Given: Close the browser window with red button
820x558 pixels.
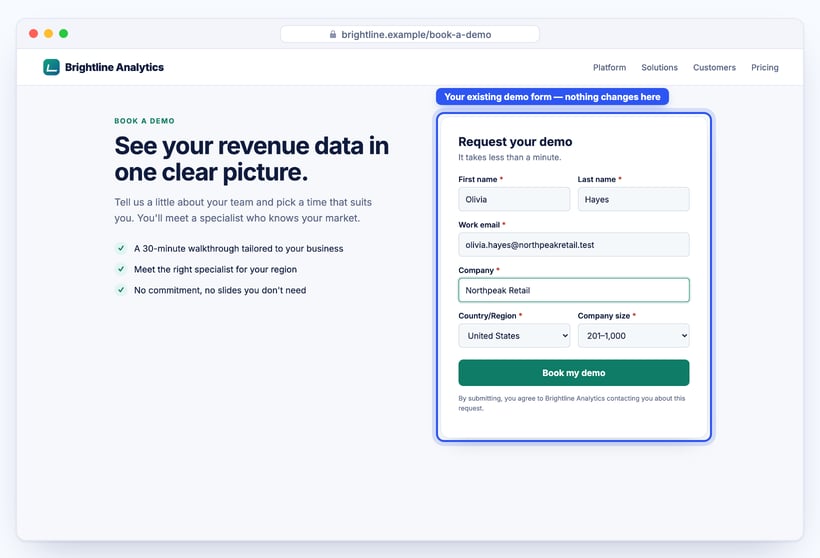Looking at the screenshot, I should point(33,33).
